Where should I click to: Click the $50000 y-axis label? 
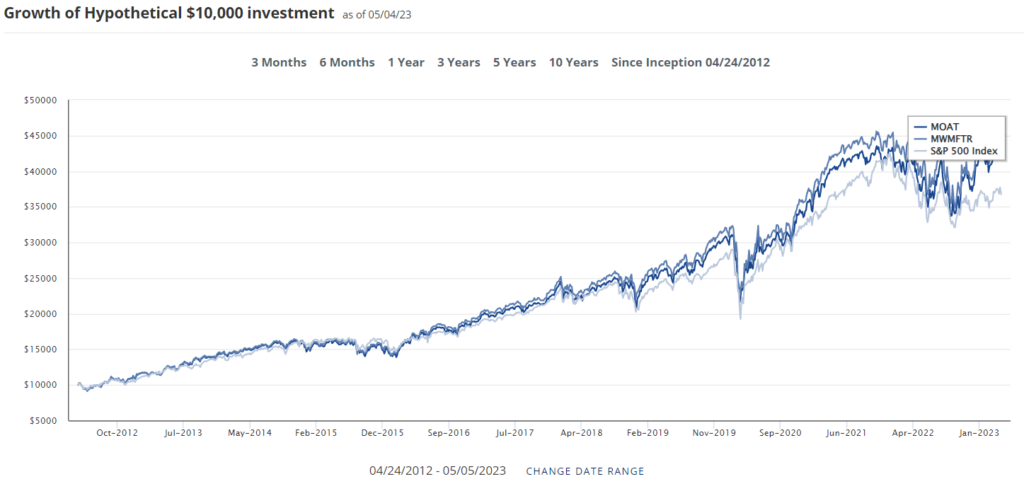(x=44, y=101)
